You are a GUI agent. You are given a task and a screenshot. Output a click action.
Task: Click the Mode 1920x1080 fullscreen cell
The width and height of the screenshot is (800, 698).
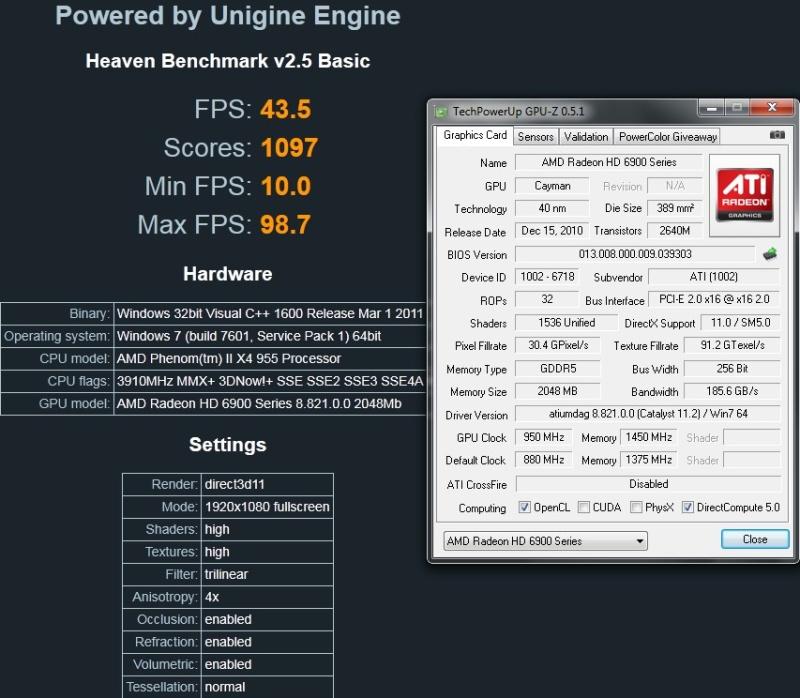[x=267, y=507]
